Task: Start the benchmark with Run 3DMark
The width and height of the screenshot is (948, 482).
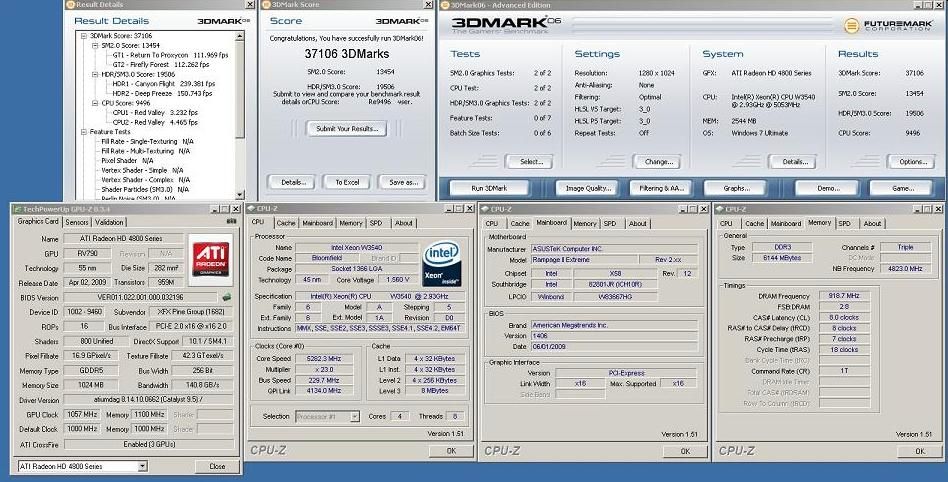Action: pos(489,188)
